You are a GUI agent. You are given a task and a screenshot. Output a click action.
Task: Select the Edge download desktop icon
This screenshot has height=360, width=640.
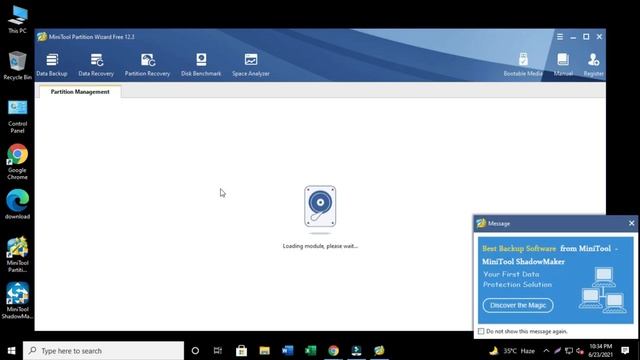[x=17, y=204]
